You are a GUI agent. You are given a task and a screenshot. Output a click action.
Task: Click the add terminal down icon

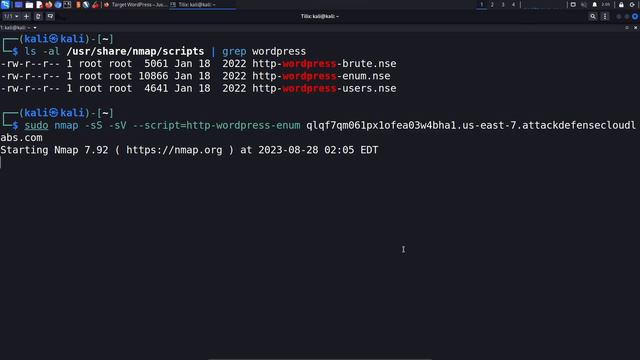pyautogui.click(x=50, y=16)
